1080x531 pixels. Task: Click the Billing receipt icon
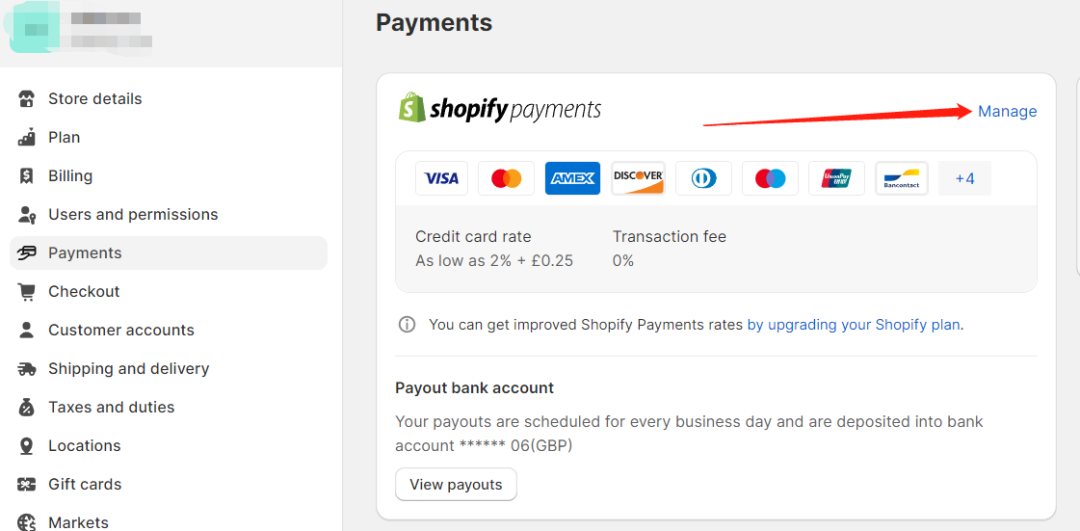coord(26,176)
